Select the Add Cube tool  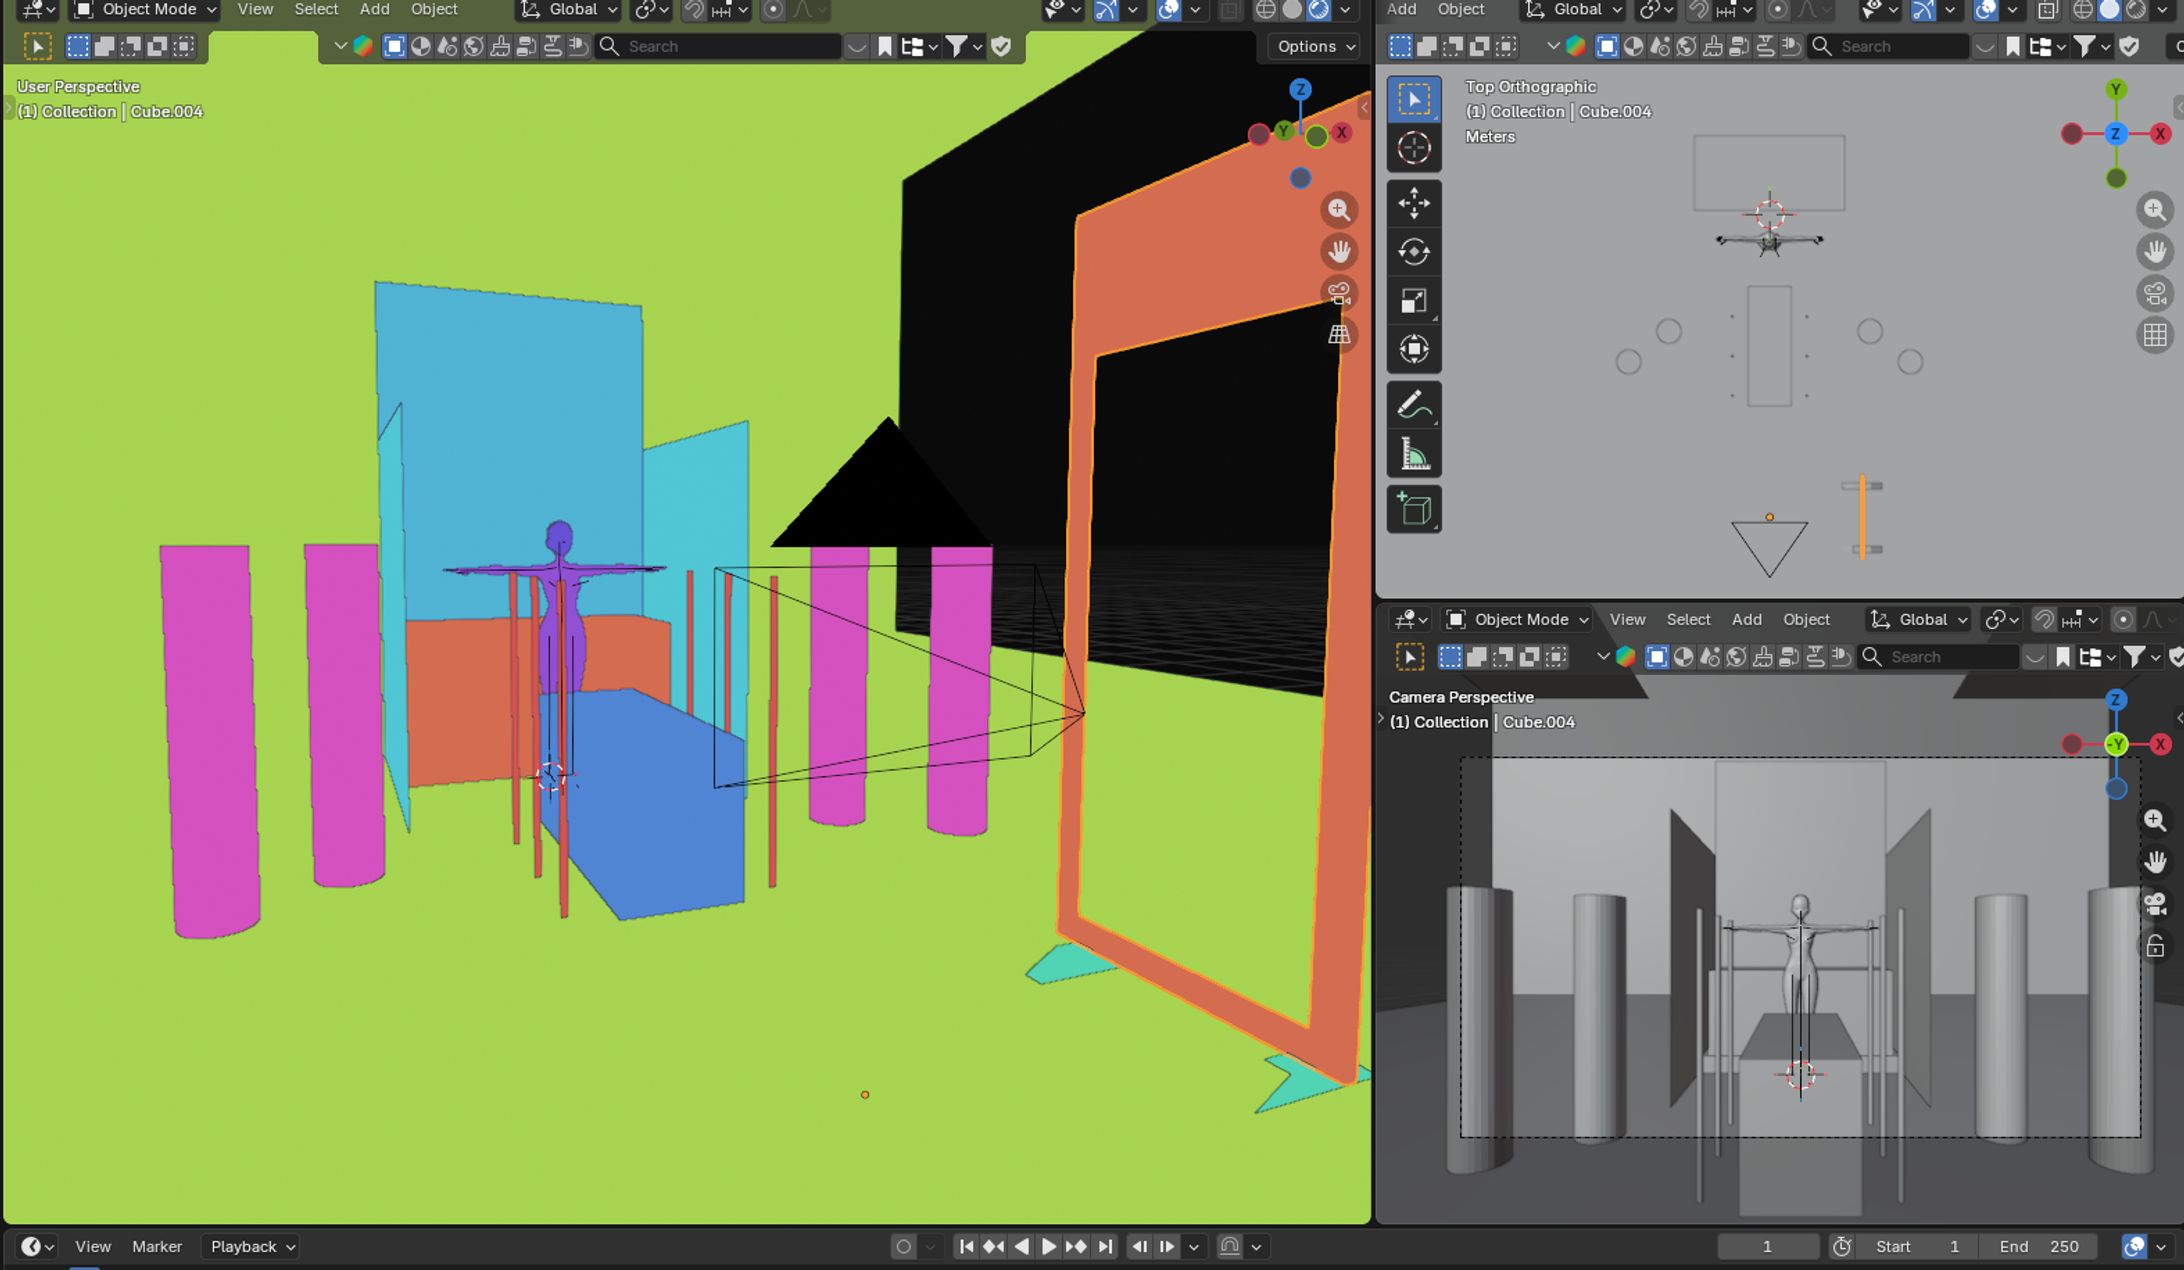(x=1414, y=510)
